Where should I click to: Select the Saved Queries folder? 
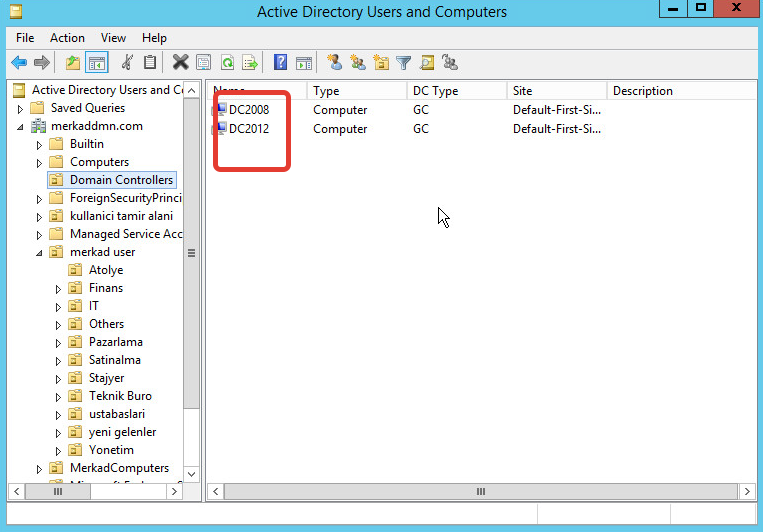click(88, 108)
